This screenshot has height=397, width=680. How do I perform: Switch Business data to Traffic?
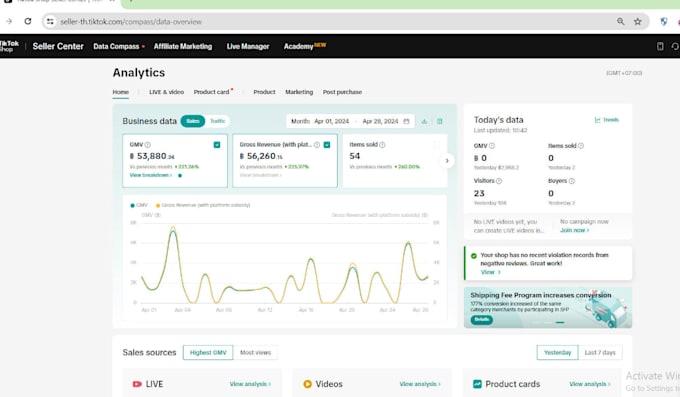(x=218, y=121)
